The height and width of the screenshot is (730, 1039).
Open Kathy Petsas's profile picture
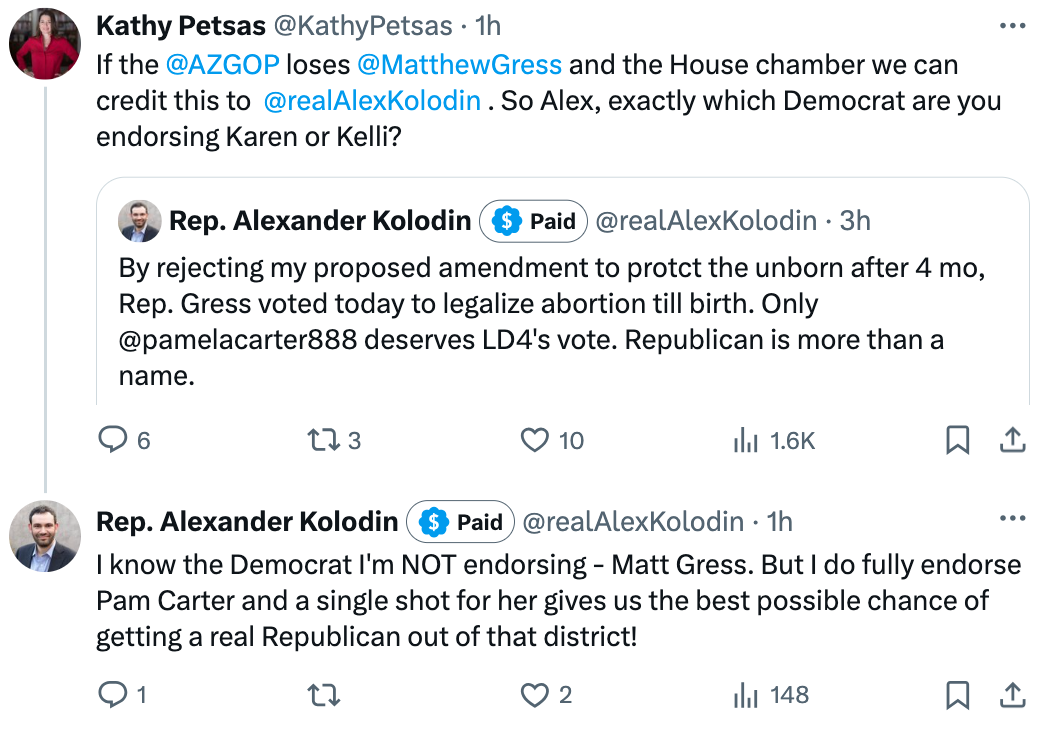click(x=45, y=44)
